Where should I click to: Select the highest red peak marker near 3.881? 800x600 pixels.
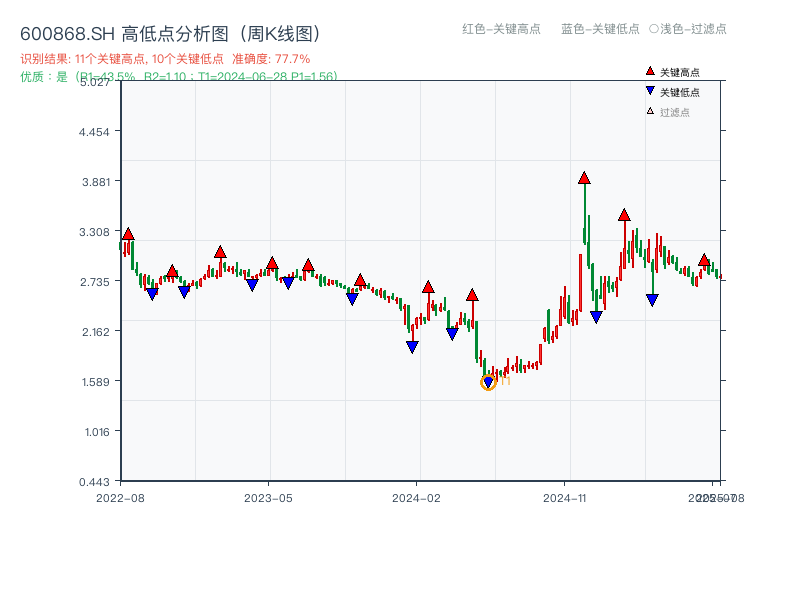click(584, 178)
